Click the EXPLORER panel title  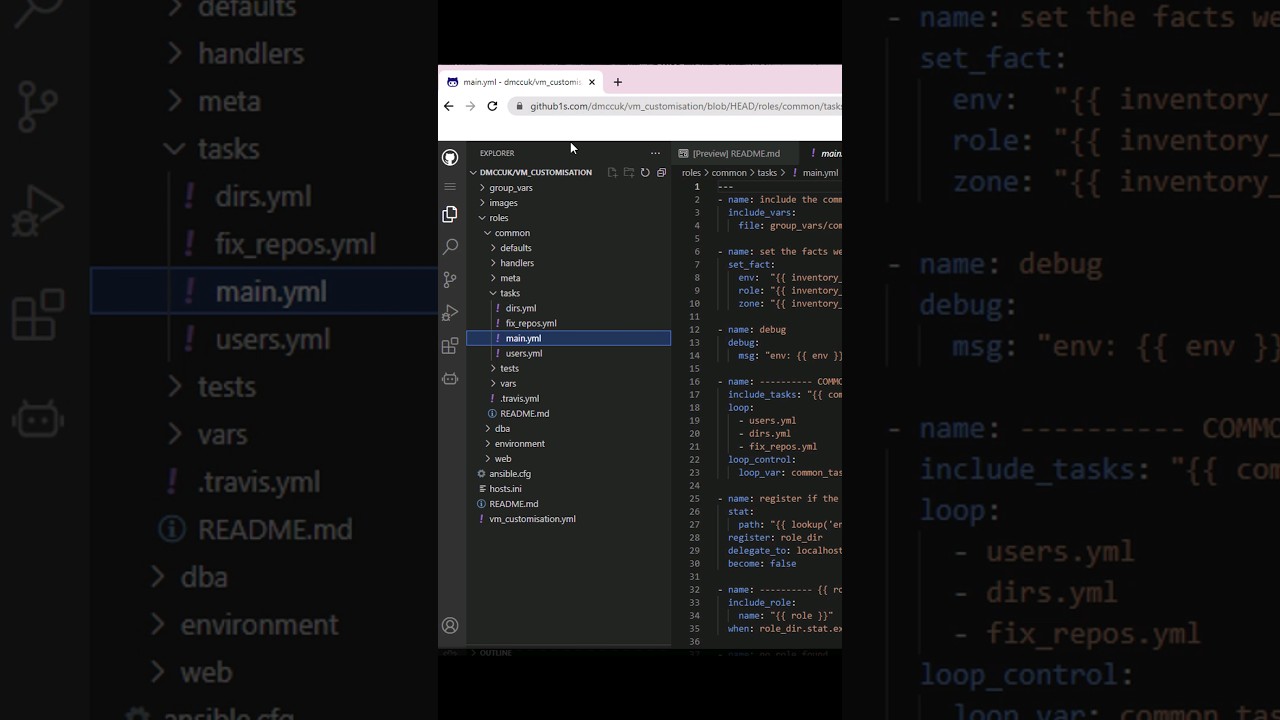(497, 153)
